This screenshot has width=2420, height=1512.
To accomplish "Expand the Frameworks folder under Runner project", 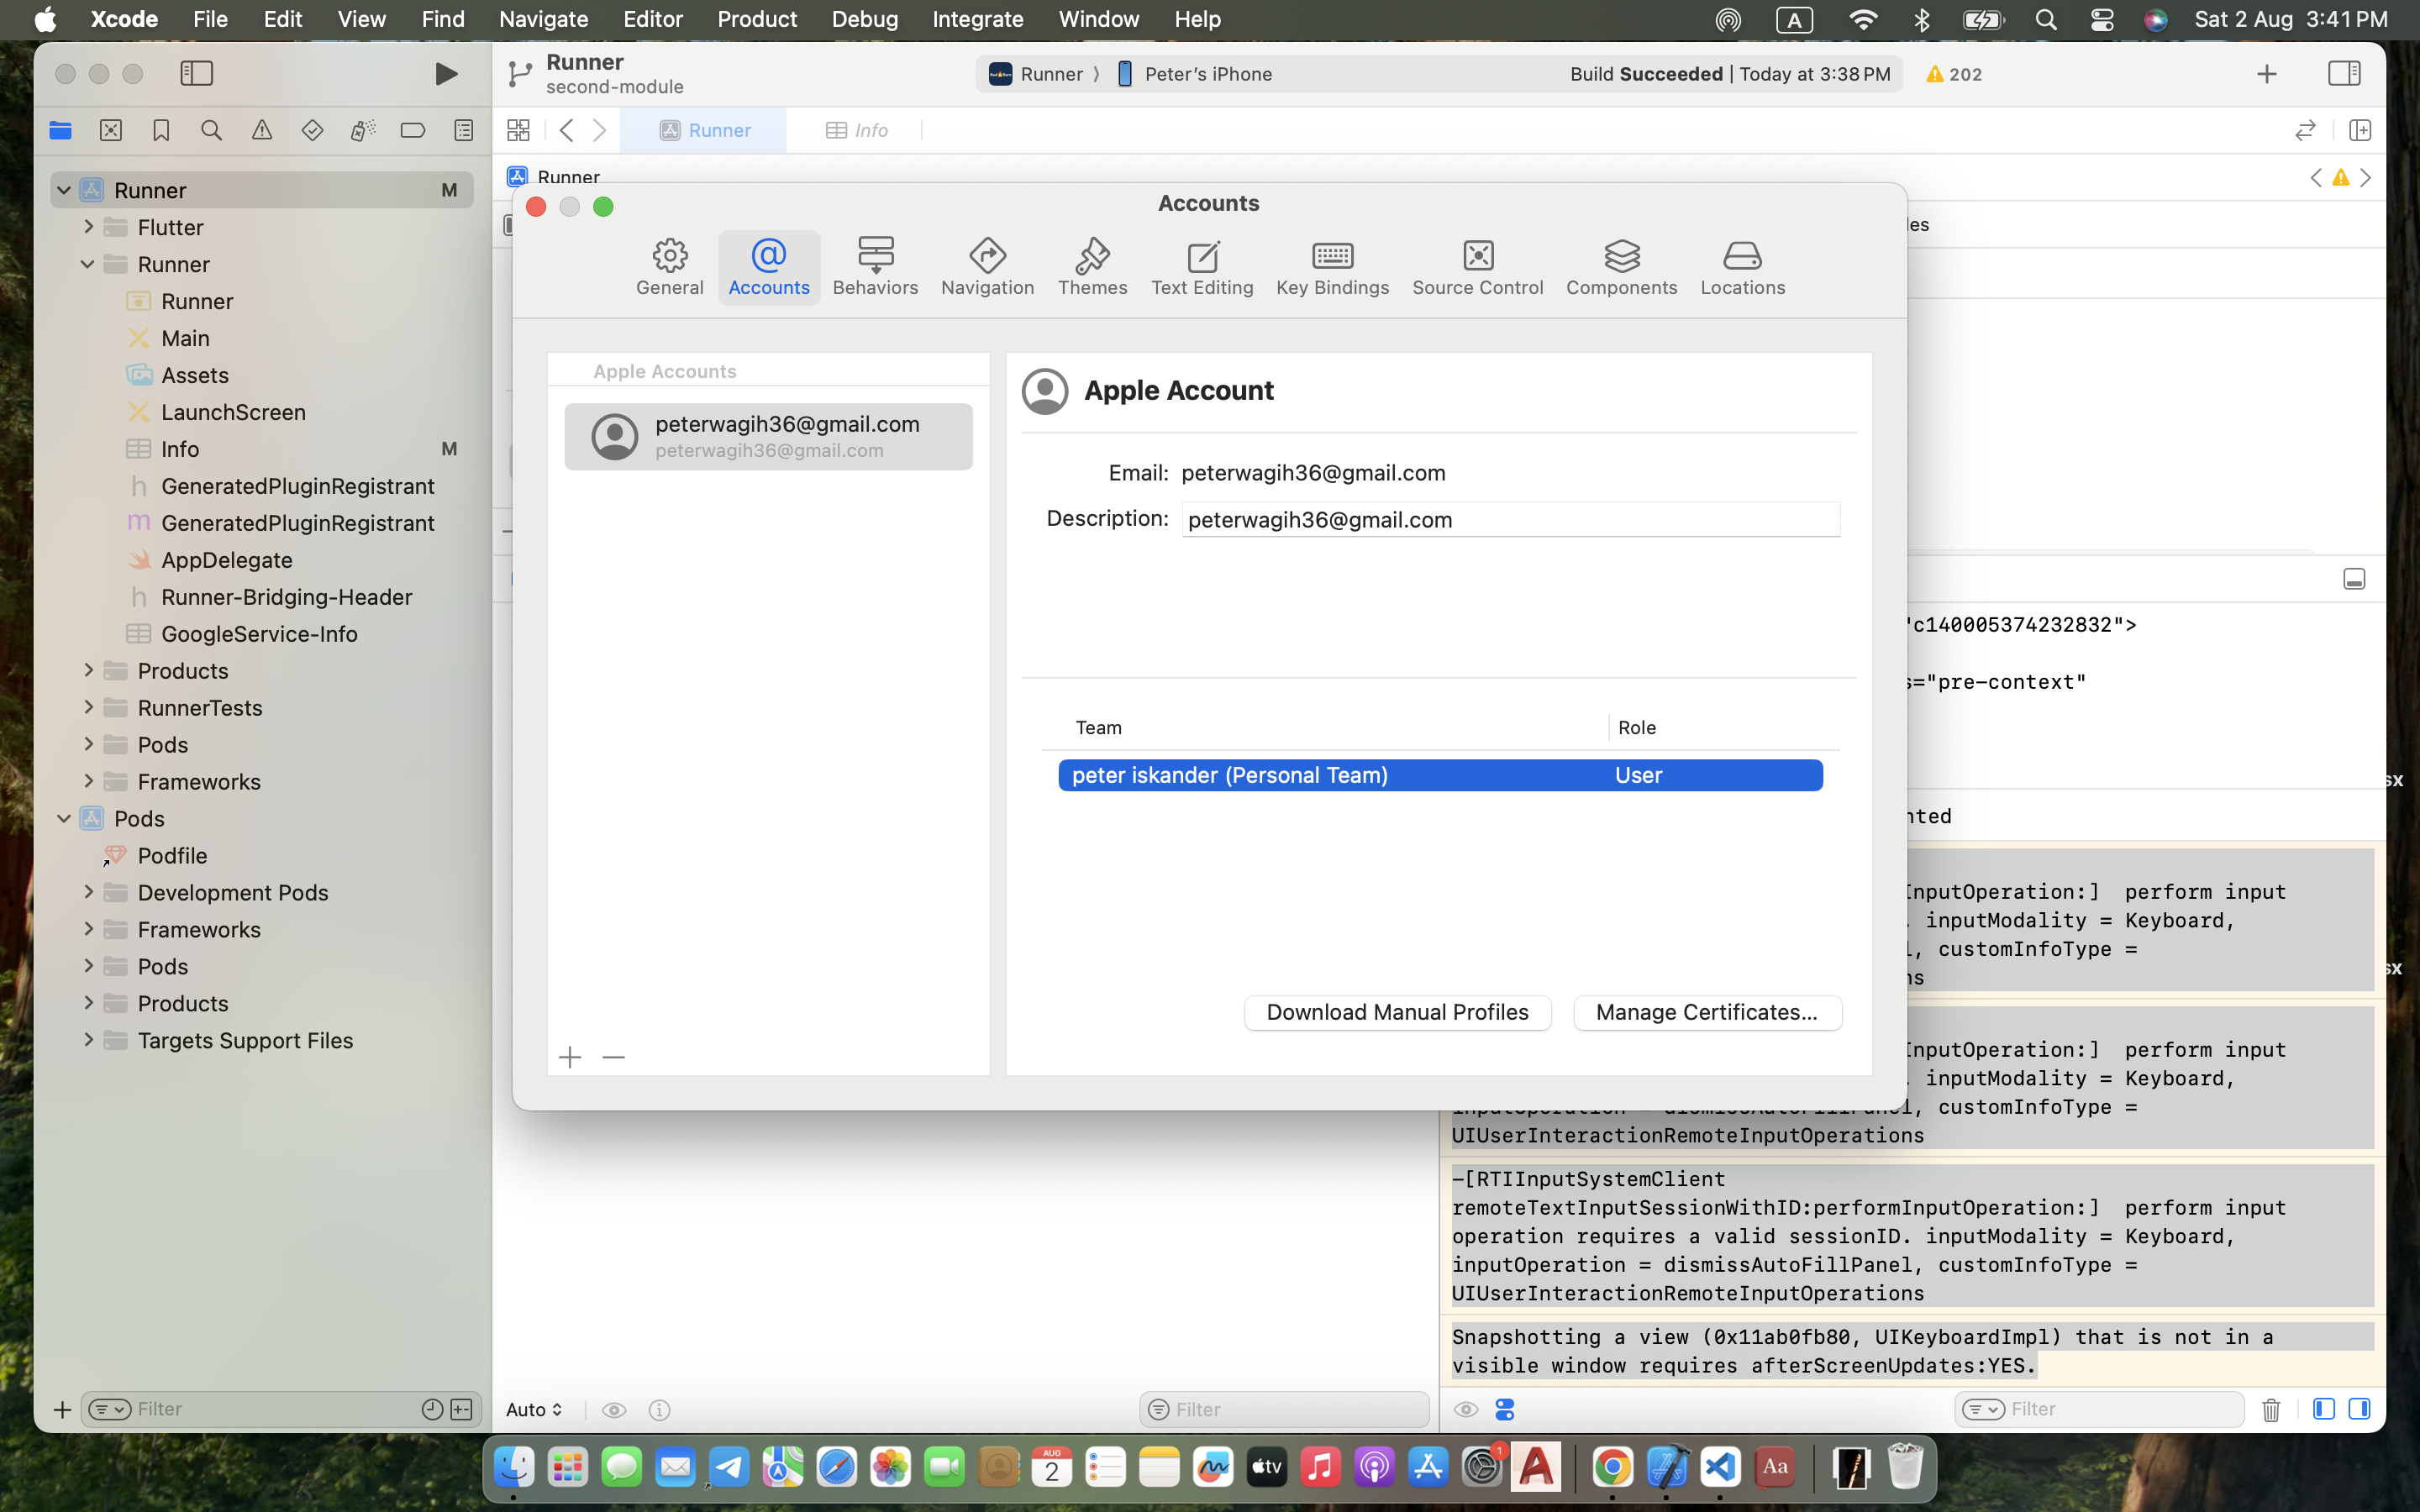I will click(88, 781).
